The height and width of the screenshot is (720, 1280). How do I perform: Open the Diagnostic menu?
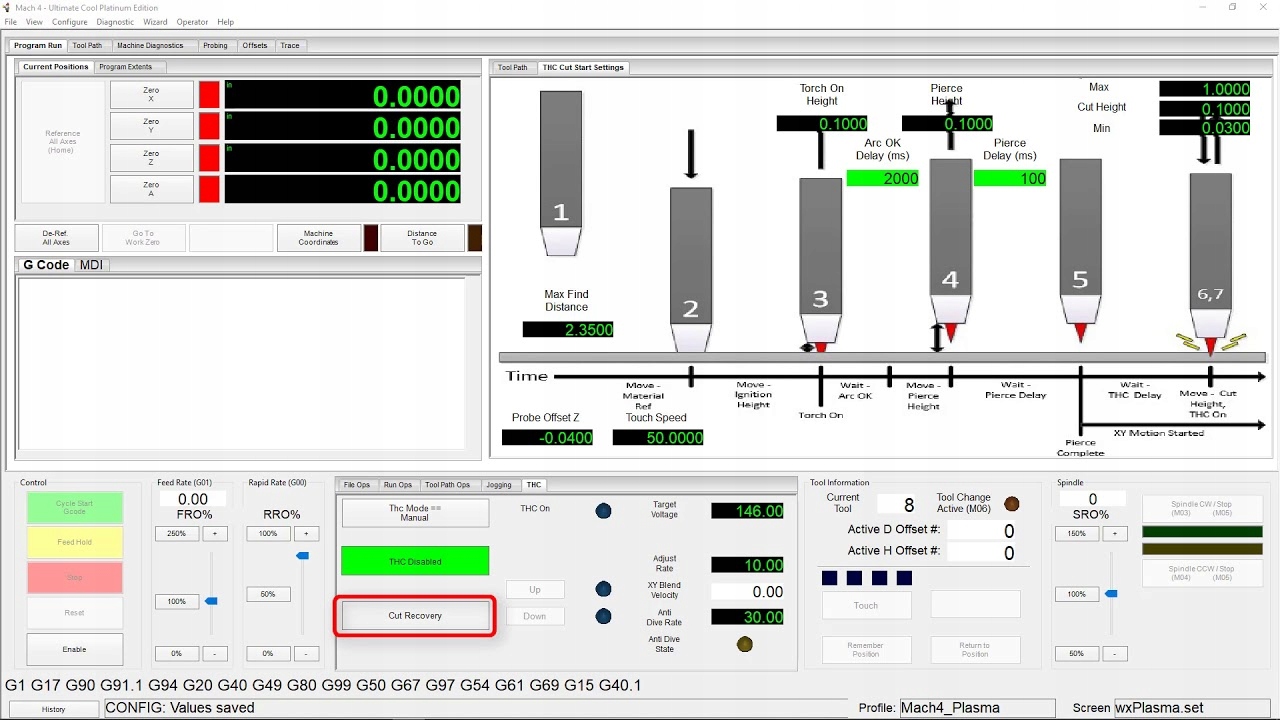pos(115,22)
